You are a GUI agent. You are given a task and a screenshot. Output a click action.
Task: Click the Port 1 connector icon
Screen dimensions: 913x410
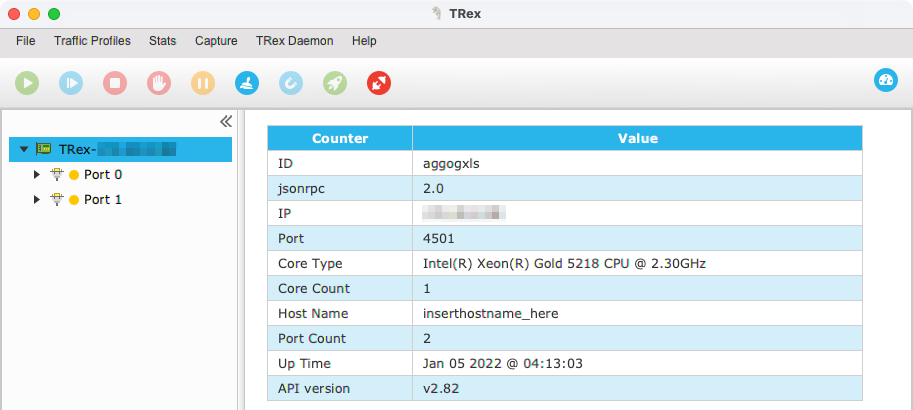(x=56, y=200)
